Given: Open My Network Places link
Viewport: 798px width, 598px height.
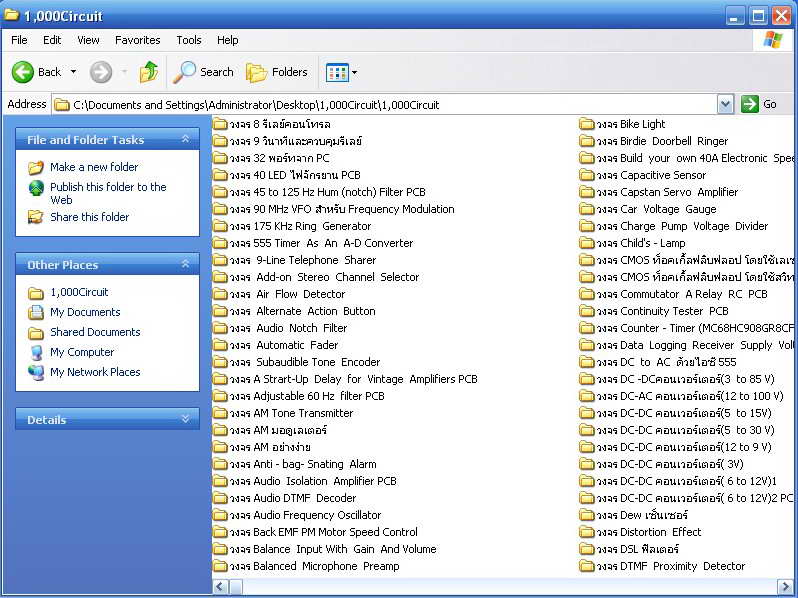Looking at the screenshot, I should [95, 372].
